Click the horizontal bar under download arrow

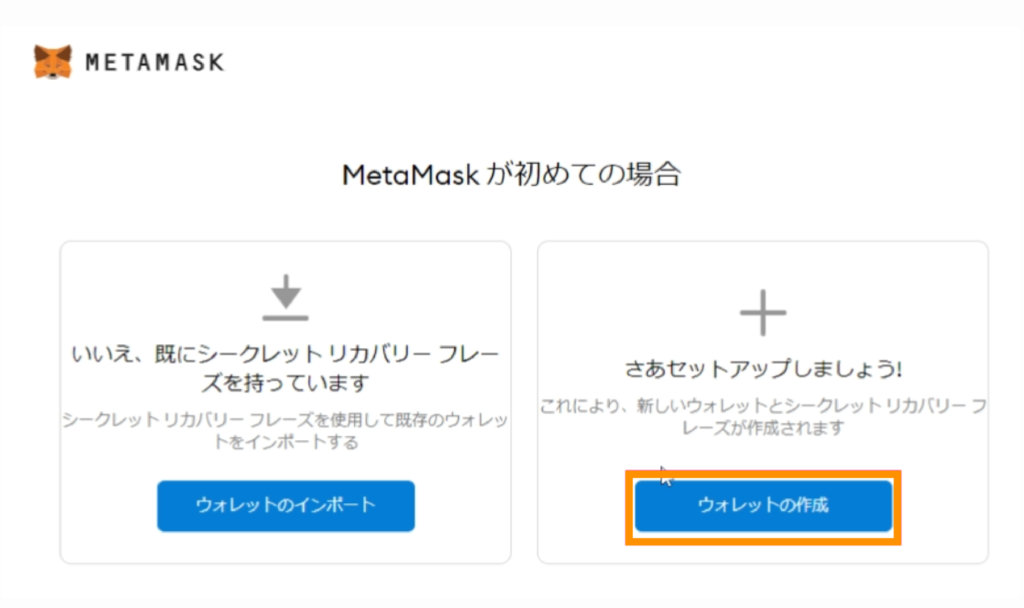coord(286,317)
